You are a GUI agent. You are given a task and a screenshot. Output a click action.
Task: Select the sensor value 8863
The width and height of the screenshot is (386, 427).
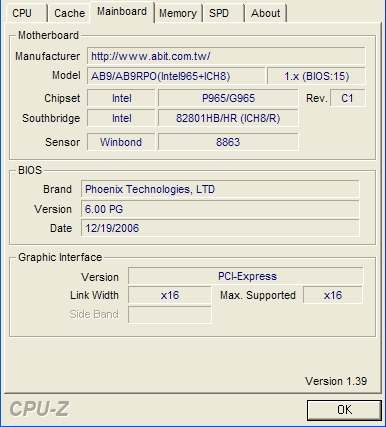[x=228, y=142]
